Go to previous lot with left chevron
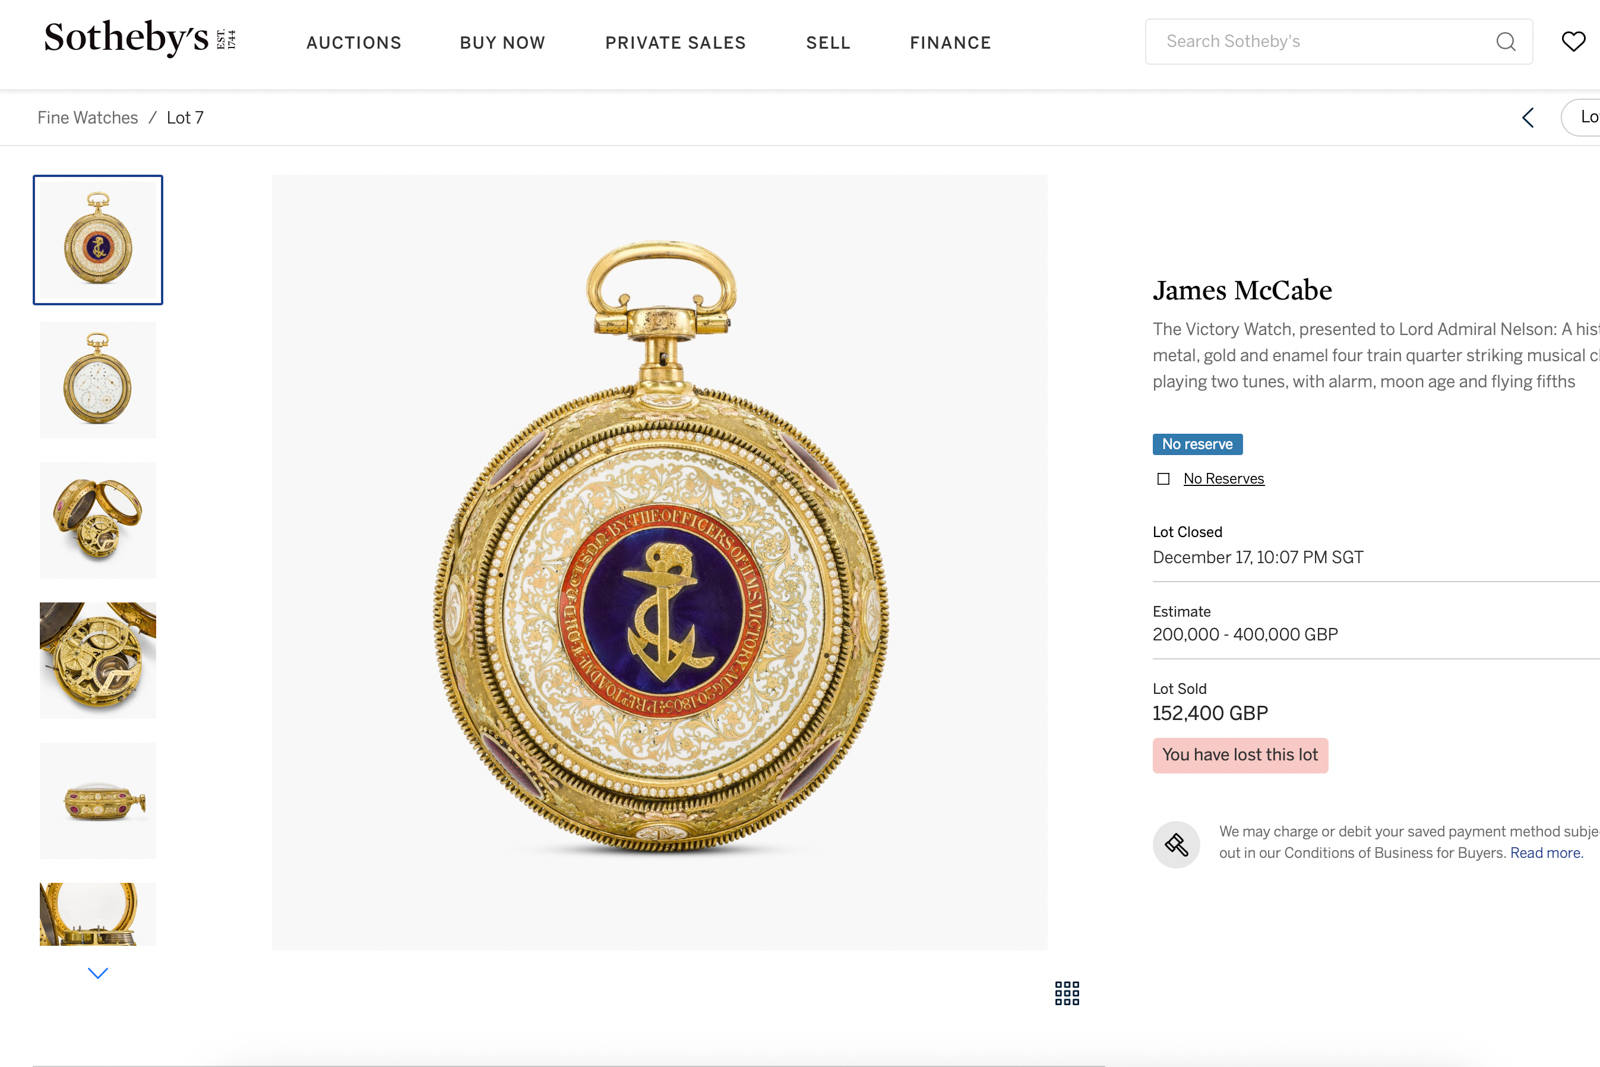Image resolution: width=1600 pixels, height=1067 pixels. (x=1528, y=118)
